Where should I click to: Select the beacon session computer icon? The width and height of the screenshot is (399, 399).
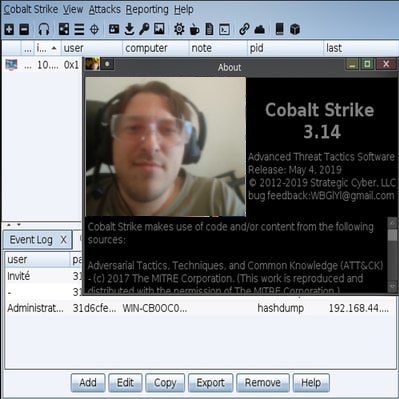(x=11, y=65)
